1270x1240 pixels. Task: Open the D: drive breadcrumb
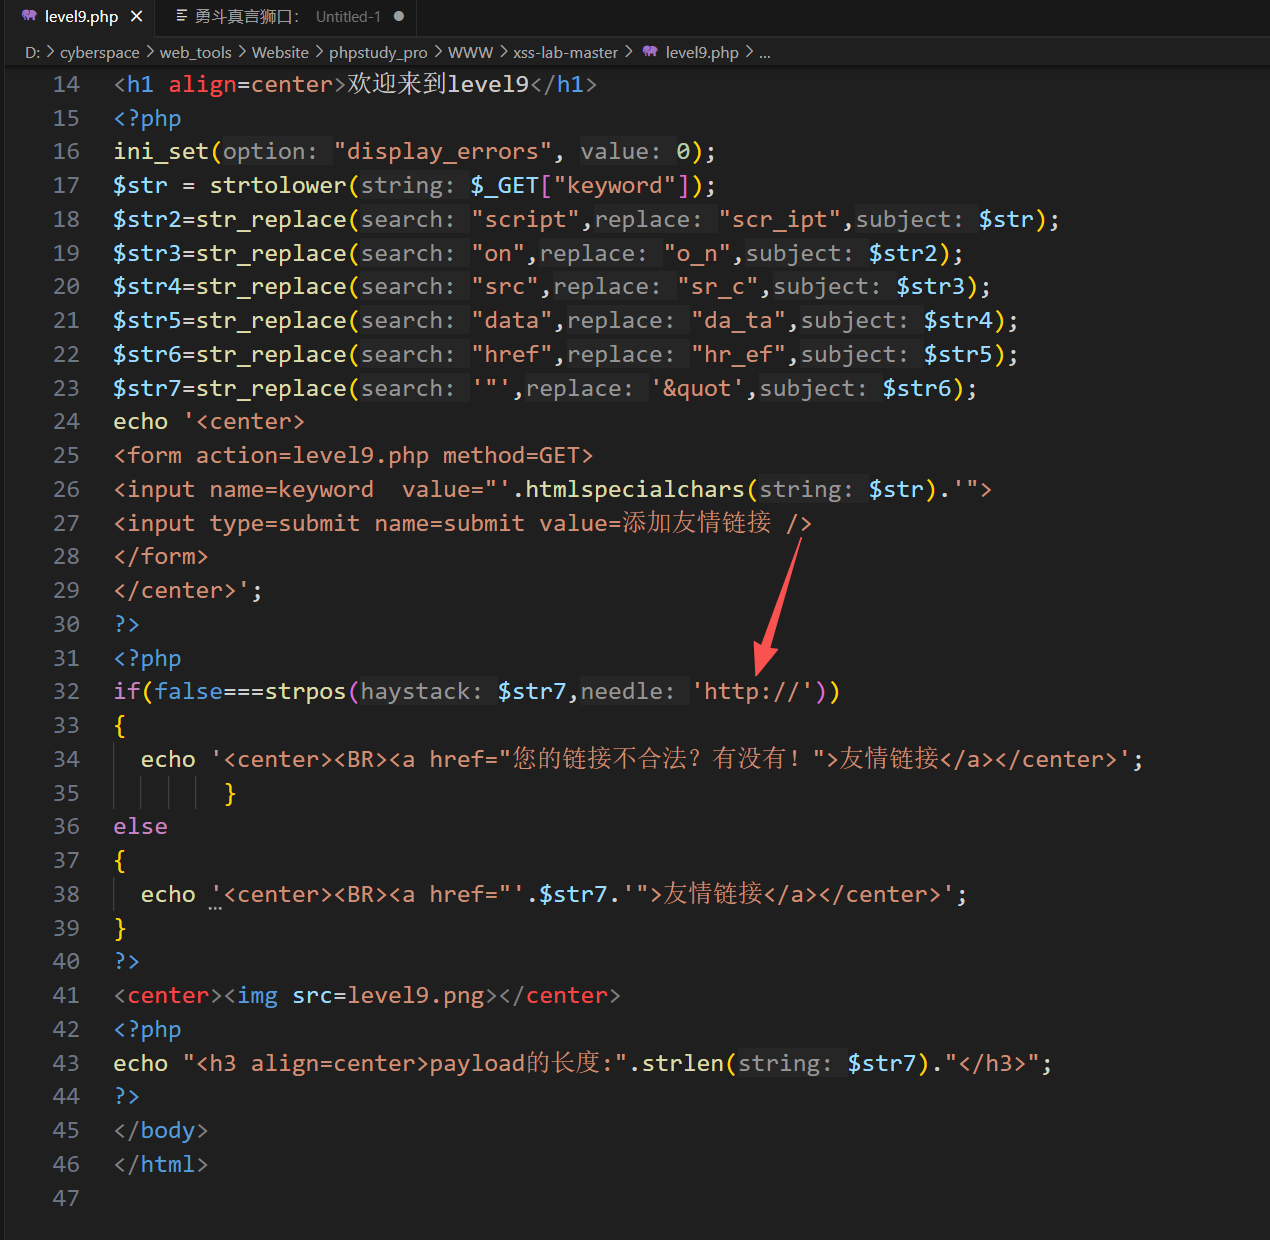(x=32, y=52)
